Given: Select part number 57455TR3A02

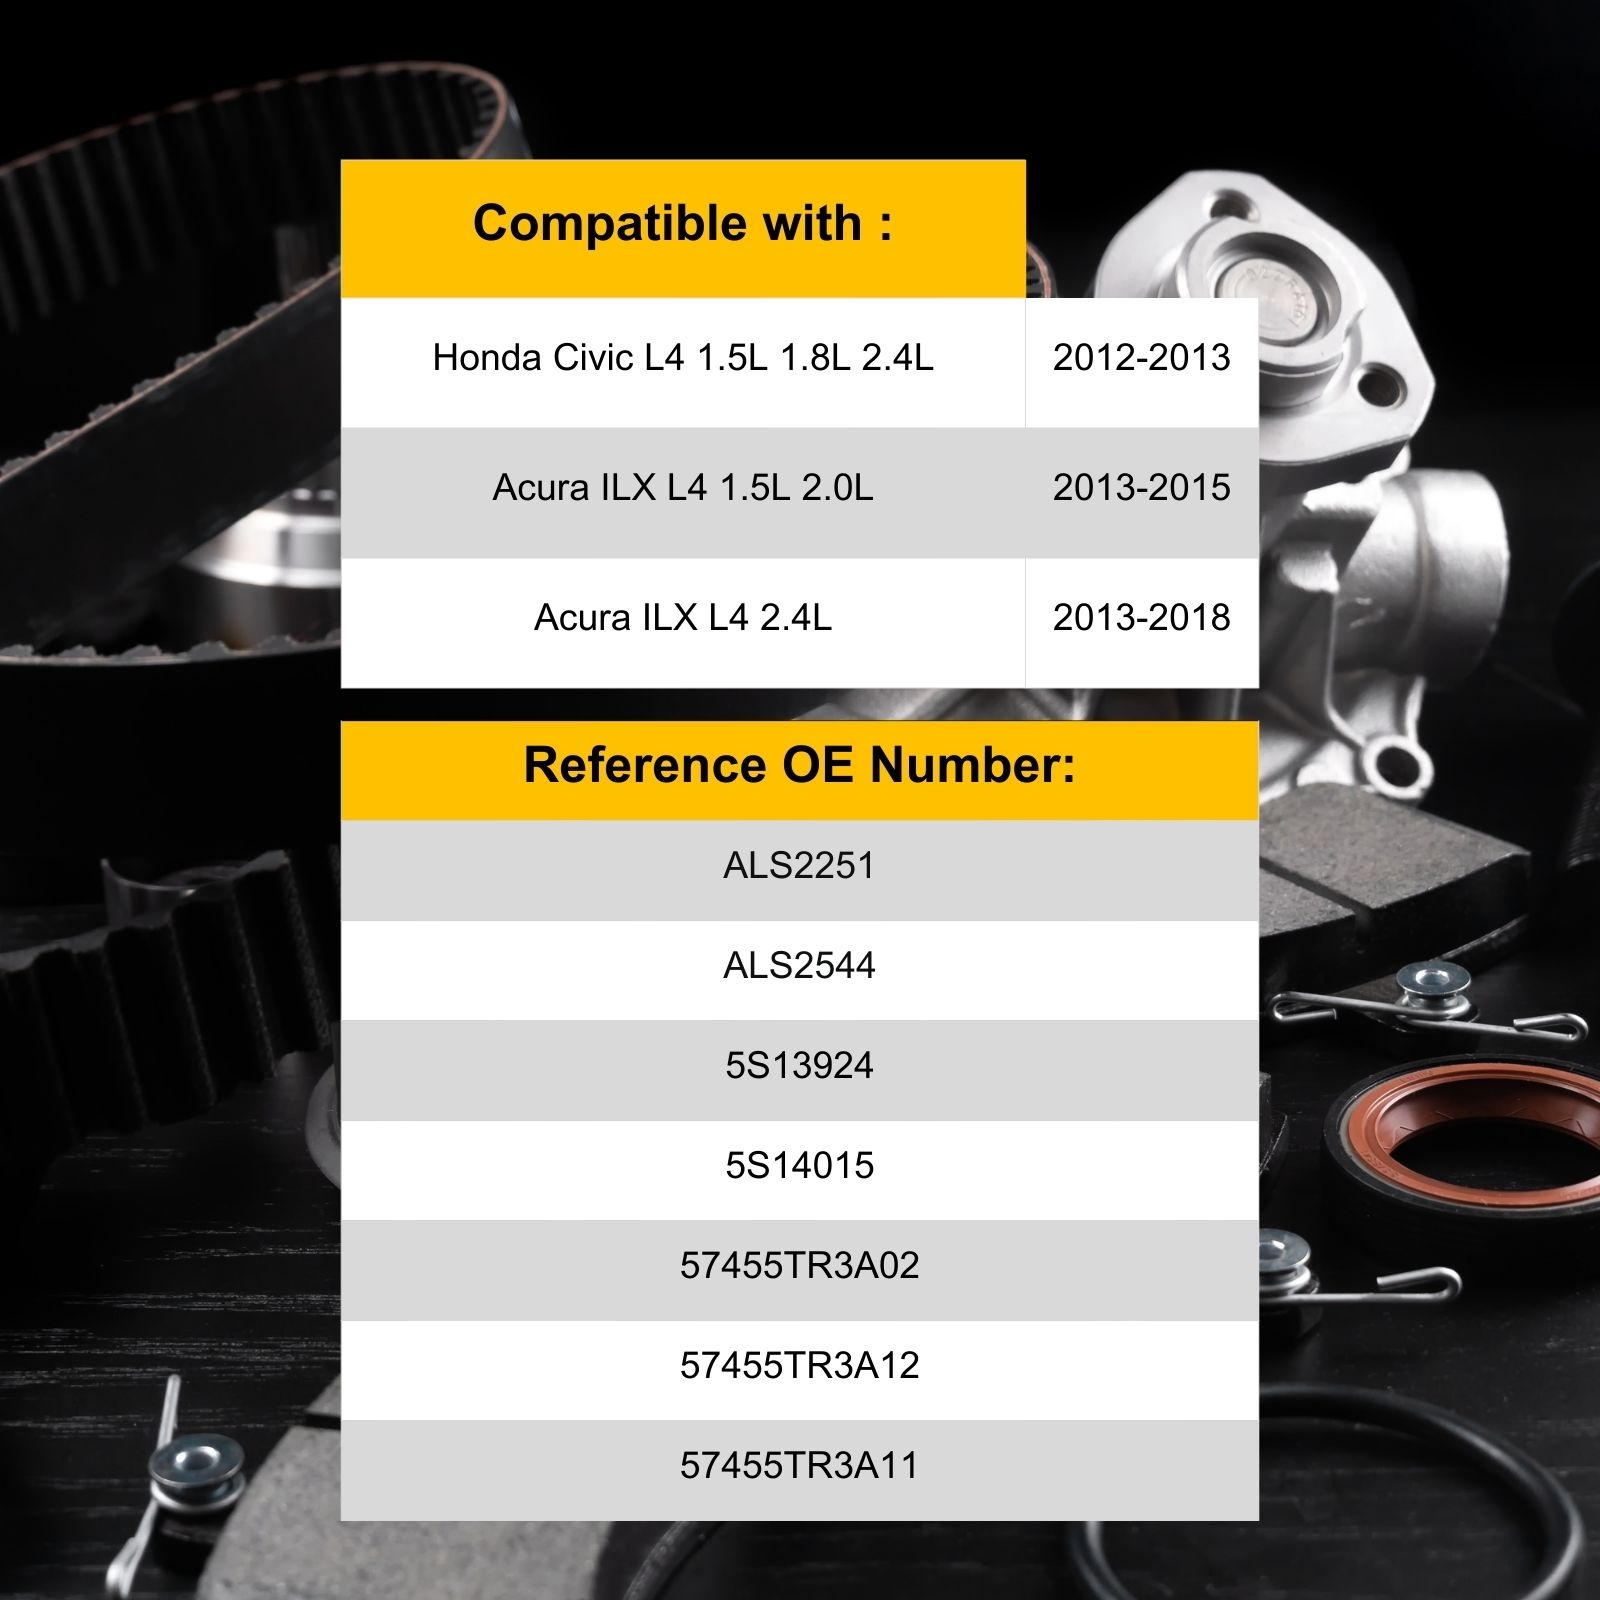Looking at the screenshot, I should point(799,1267).
